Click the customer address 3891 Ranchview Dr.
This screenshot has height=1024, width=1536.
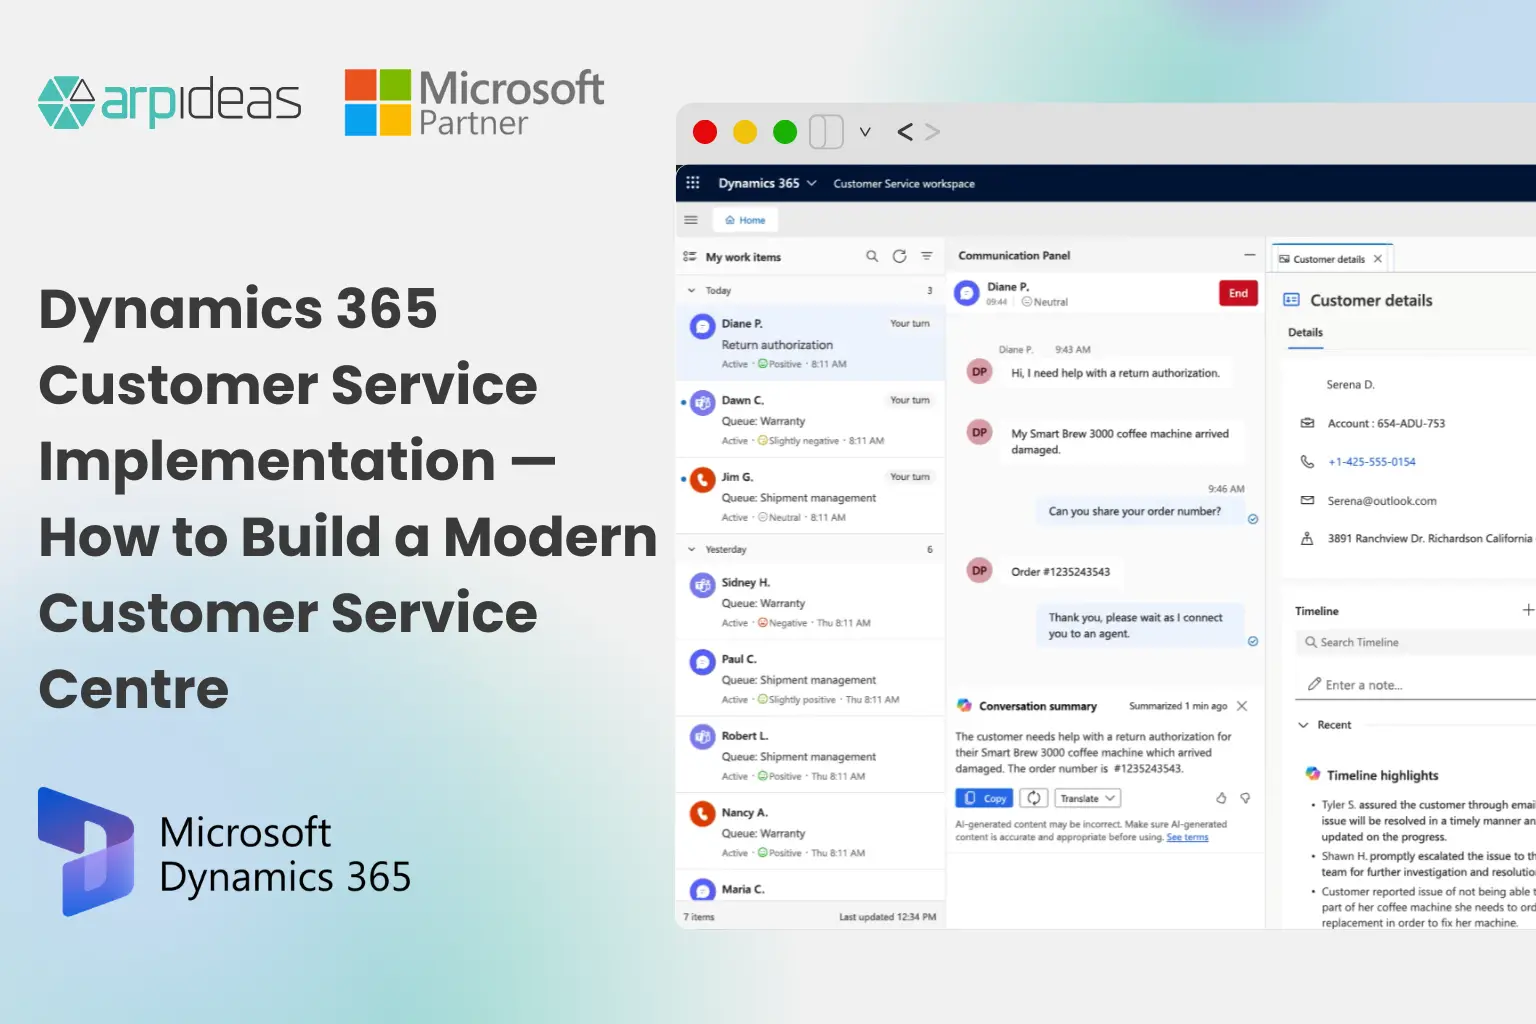[1429, 538]
